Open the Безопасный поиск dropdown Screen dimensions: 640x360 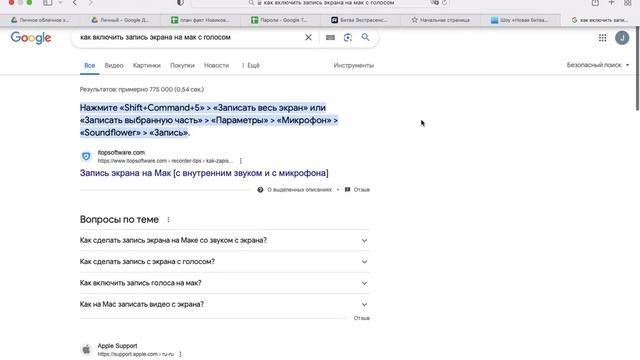(598, 65)
